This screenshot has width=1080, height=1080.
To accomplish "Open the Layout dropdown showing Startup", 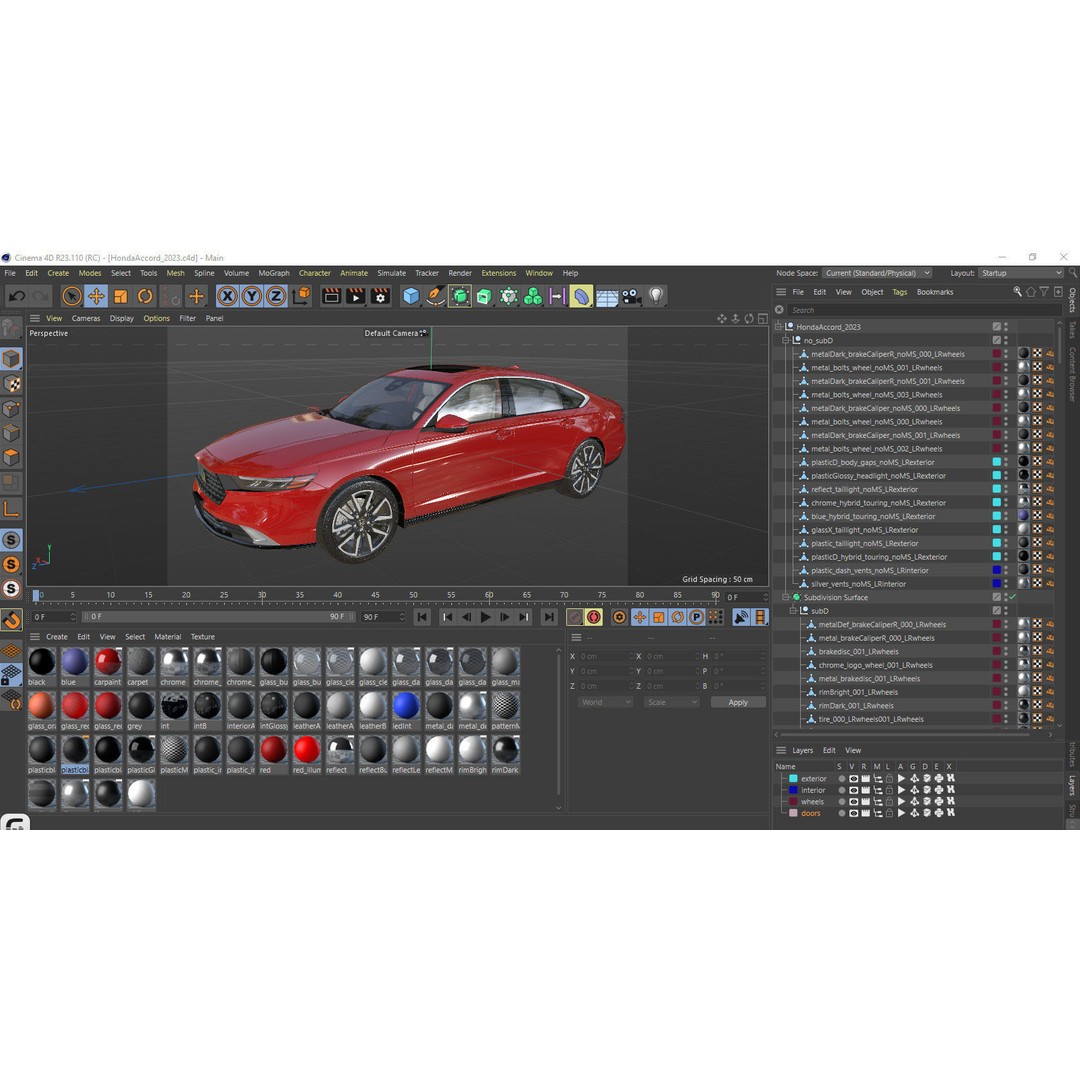I will pyautogui.click(x=1020, y=272).
